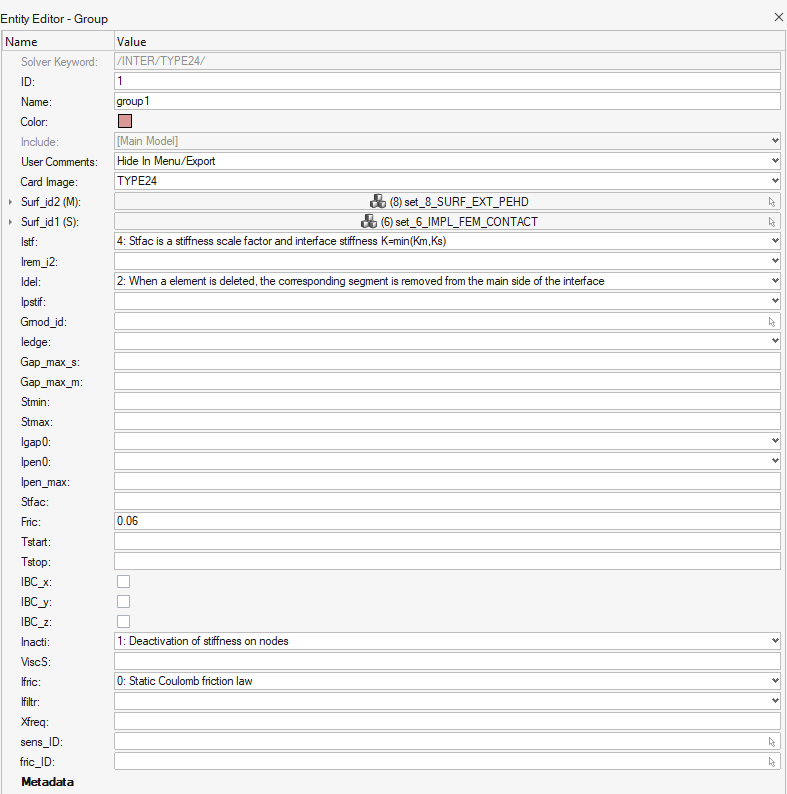Click the Istf label
Screen dimensions: 787x794
click(x=29, y=242)
